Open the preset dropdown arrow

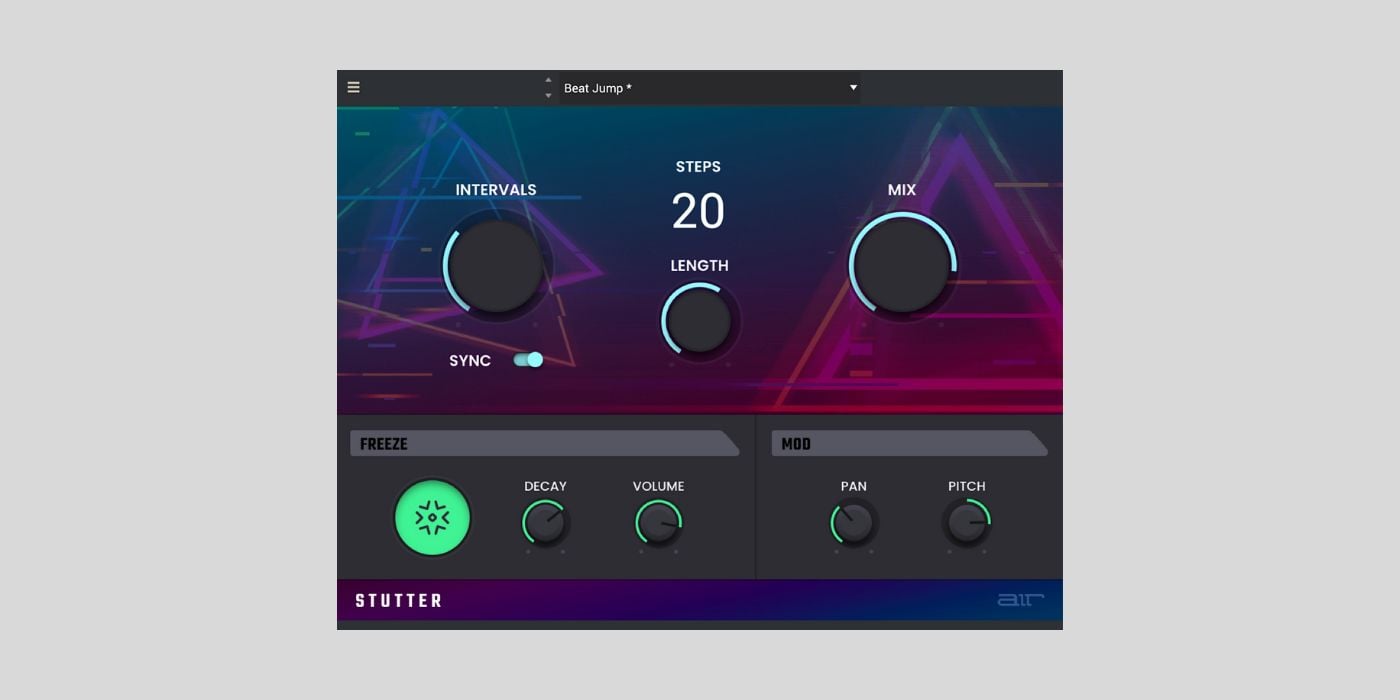tap(853, 88)
